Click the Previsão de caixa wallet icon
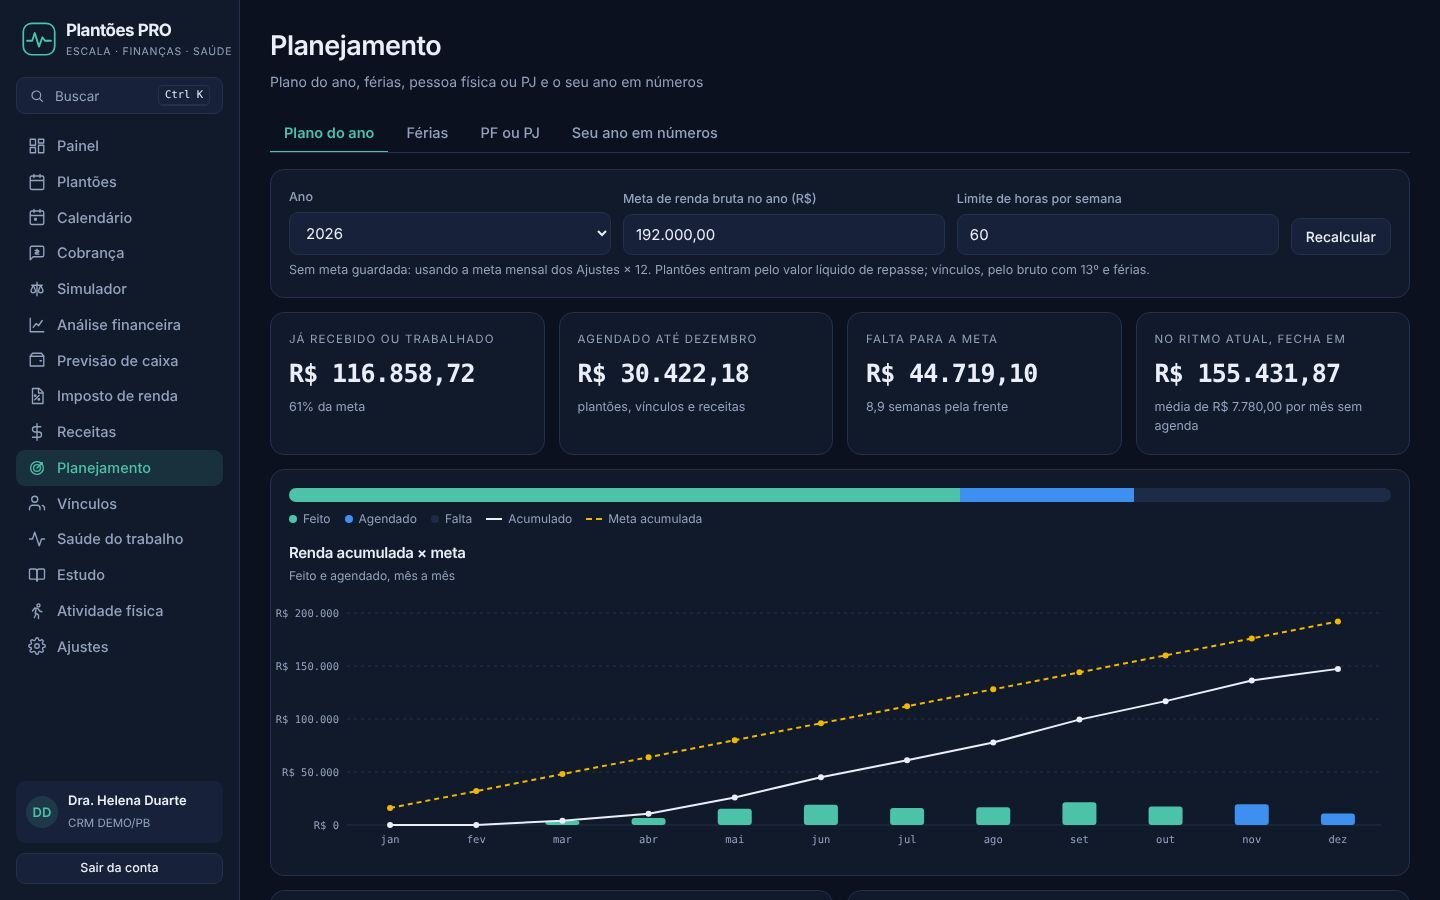 point(37,360)
